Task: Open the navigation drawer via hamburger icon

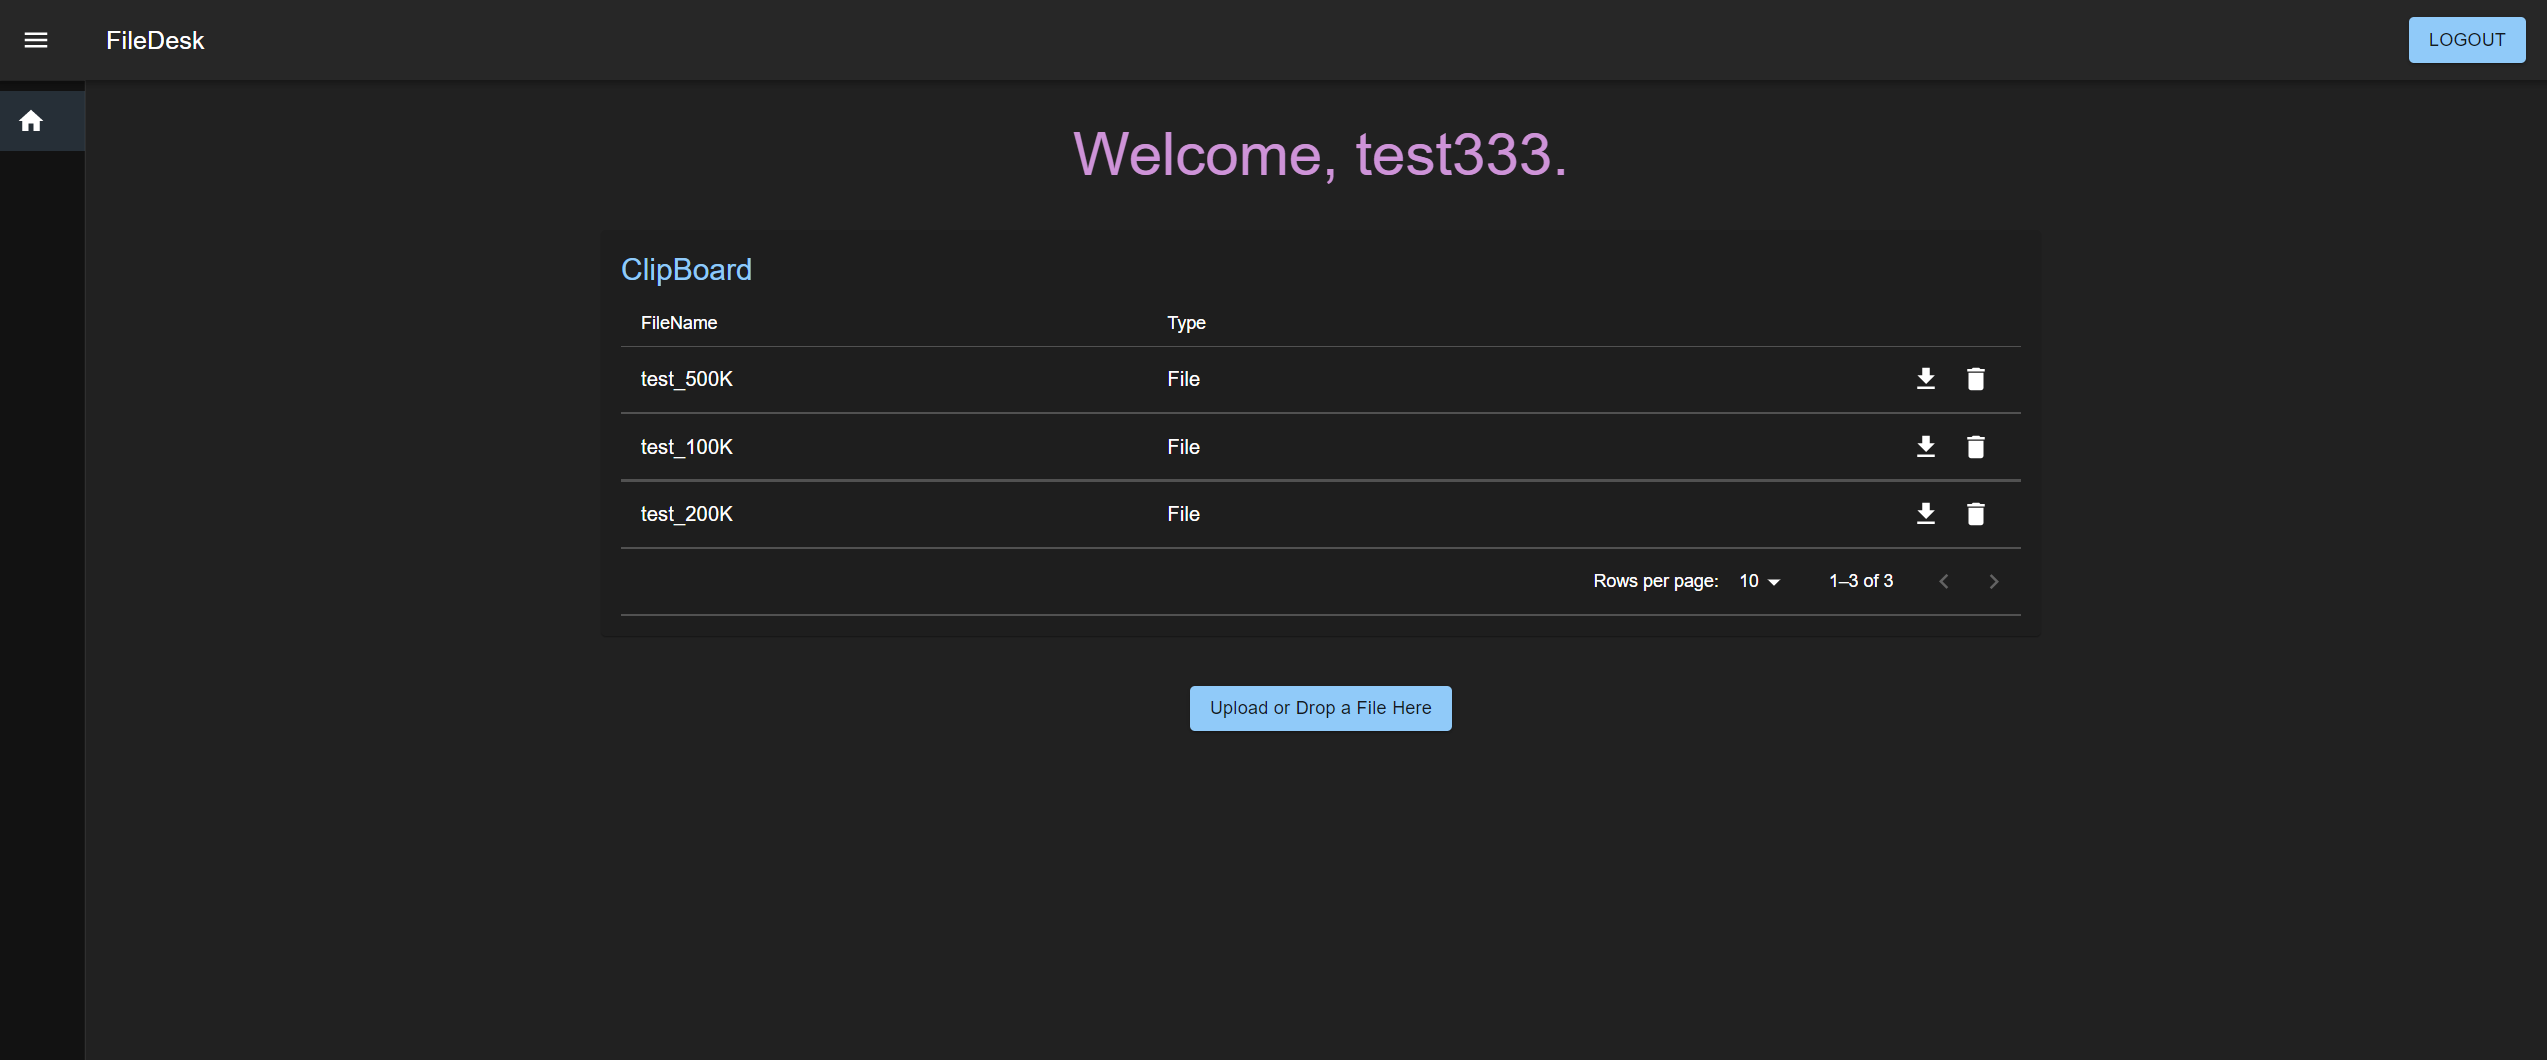Action: coord(35,40)
